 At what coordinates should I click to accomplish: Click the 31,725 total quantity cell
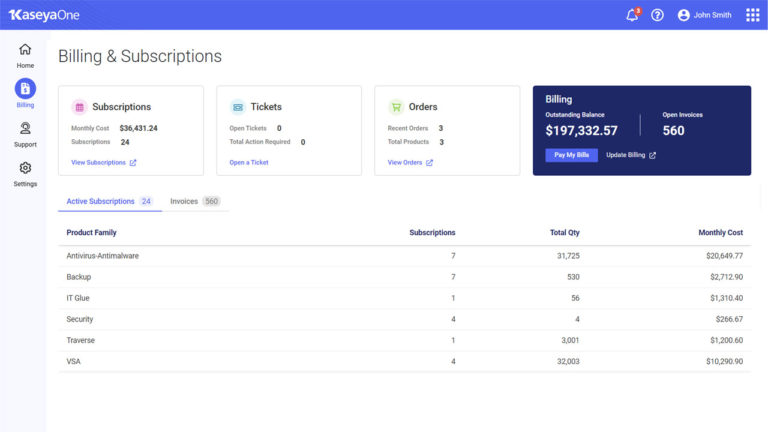point(568,256)
